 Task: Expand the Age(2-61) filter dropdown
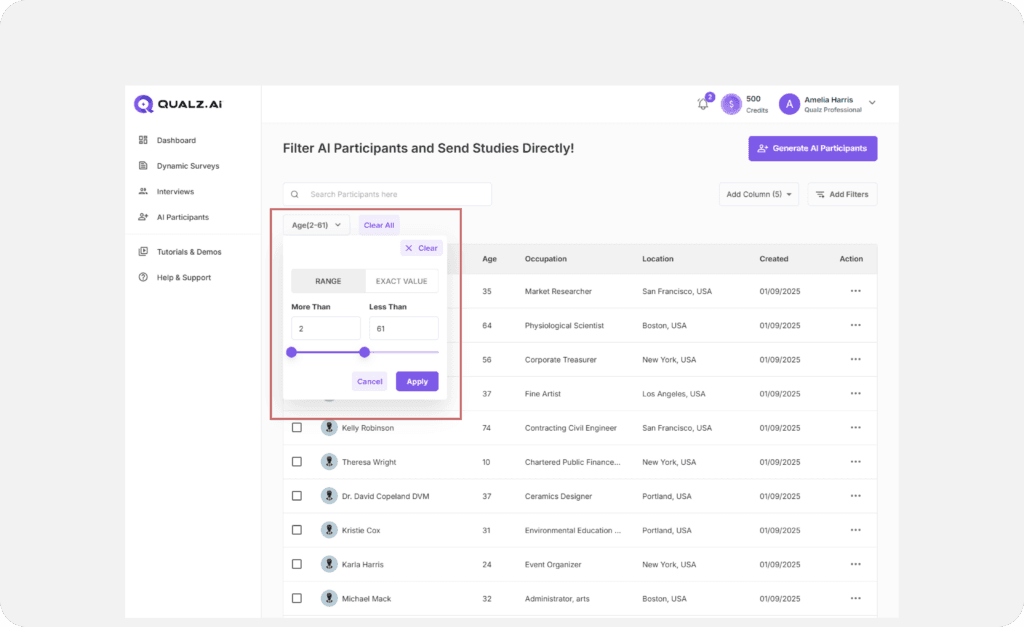[x=316, y=225]
